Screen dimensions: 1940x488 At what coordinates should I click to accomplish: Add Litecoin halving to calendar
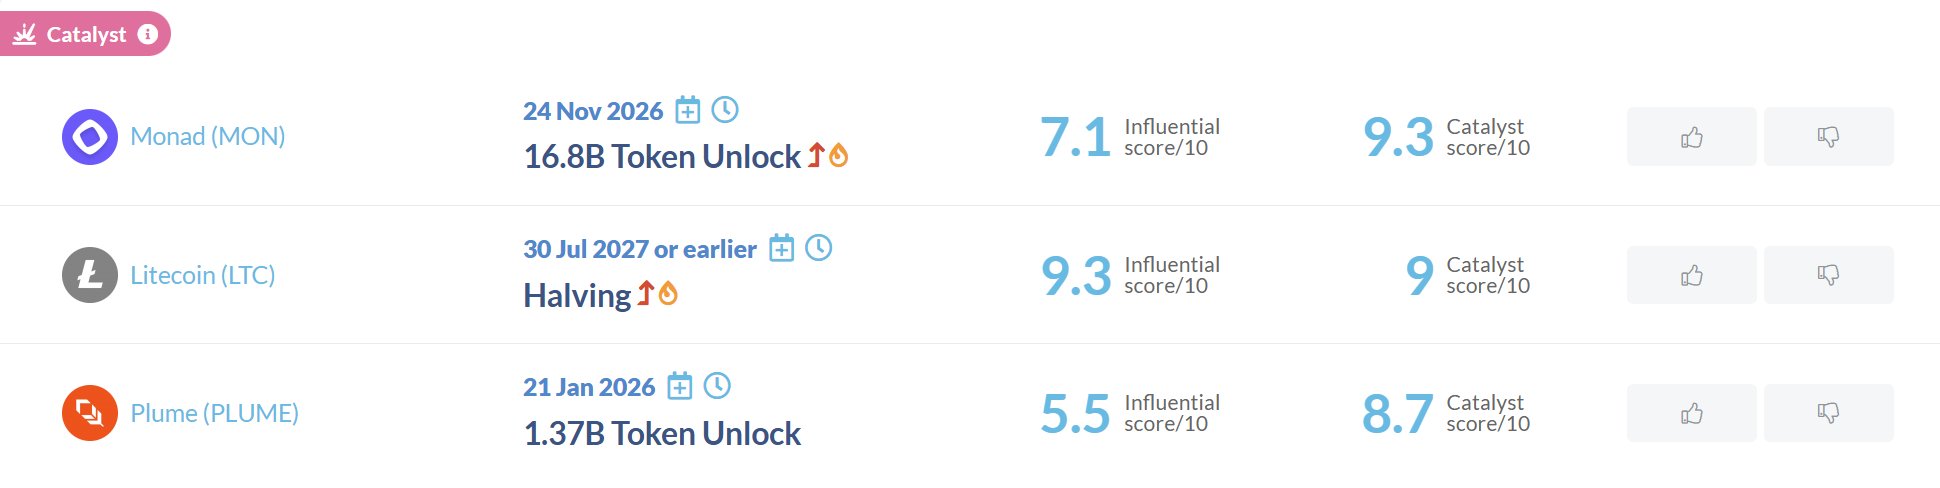pyautogui.click(x=781, y=248)
